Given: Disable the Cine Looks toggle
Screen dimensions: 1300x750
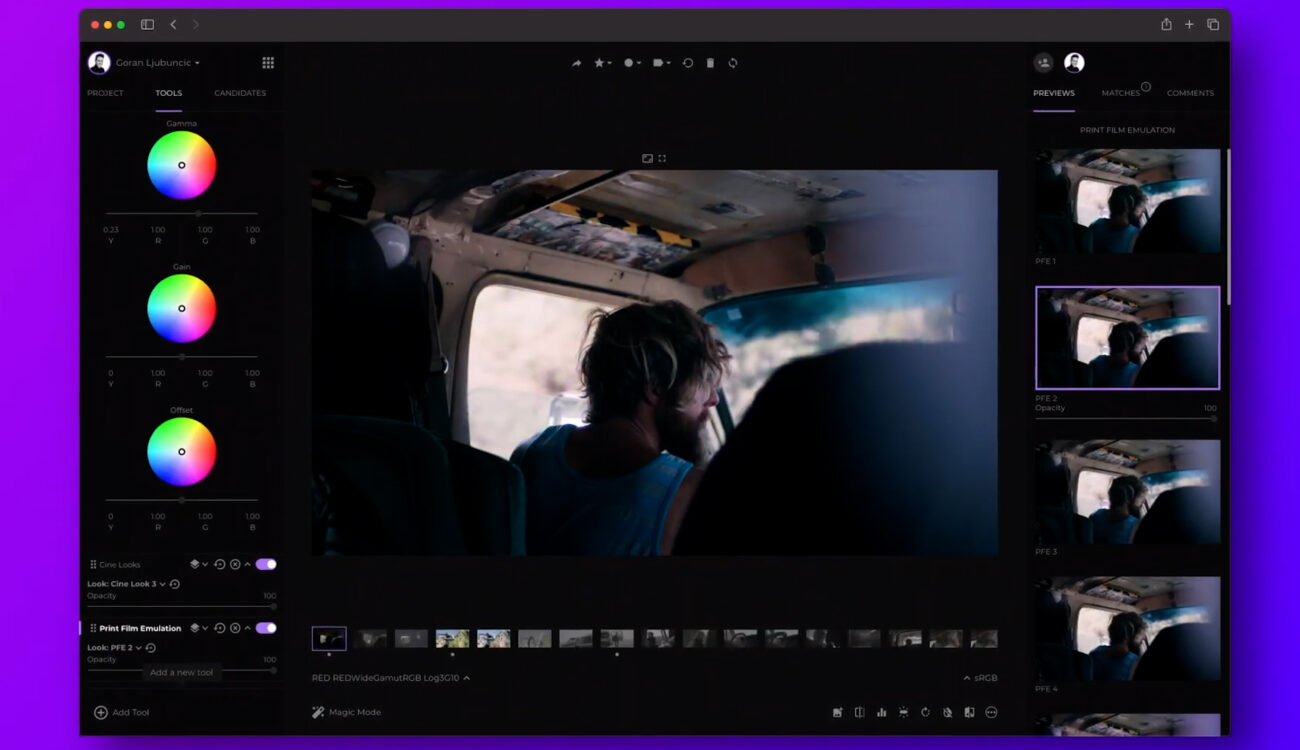Looking at the screenshot, I should click(x=266, y=564).
